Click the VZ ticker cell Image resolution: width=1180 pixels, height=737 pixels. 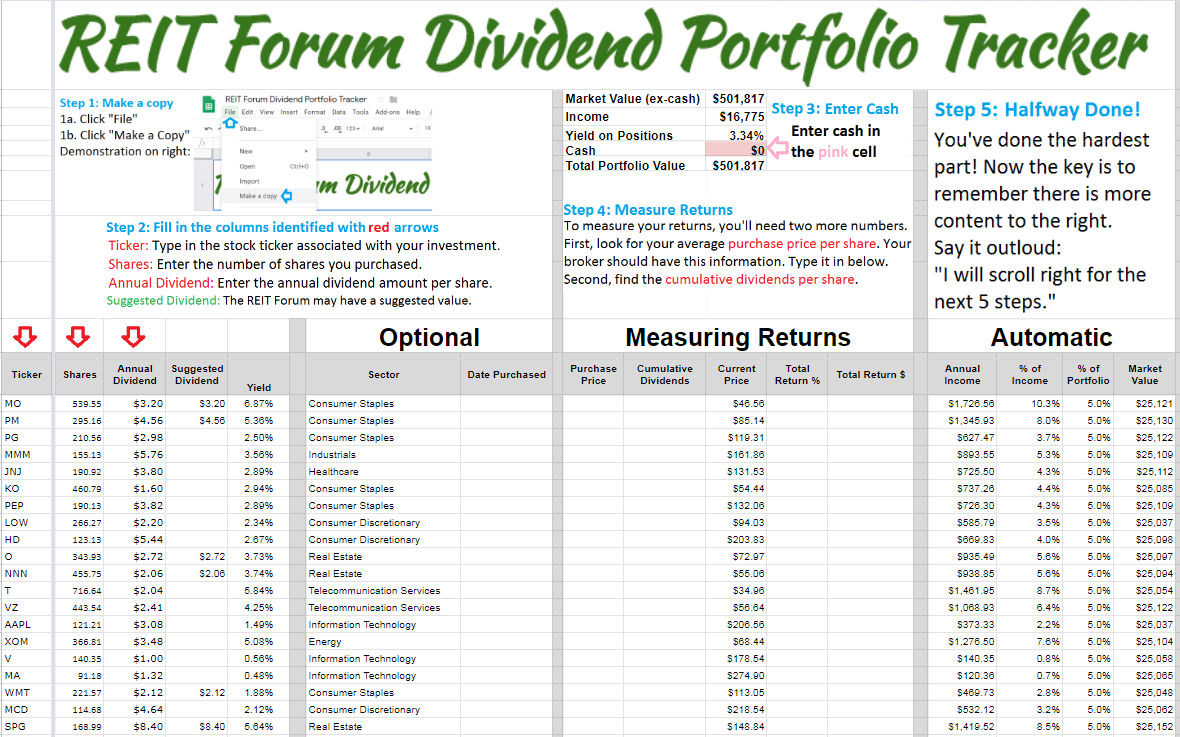pyautogui.click(x=26, y=608)
